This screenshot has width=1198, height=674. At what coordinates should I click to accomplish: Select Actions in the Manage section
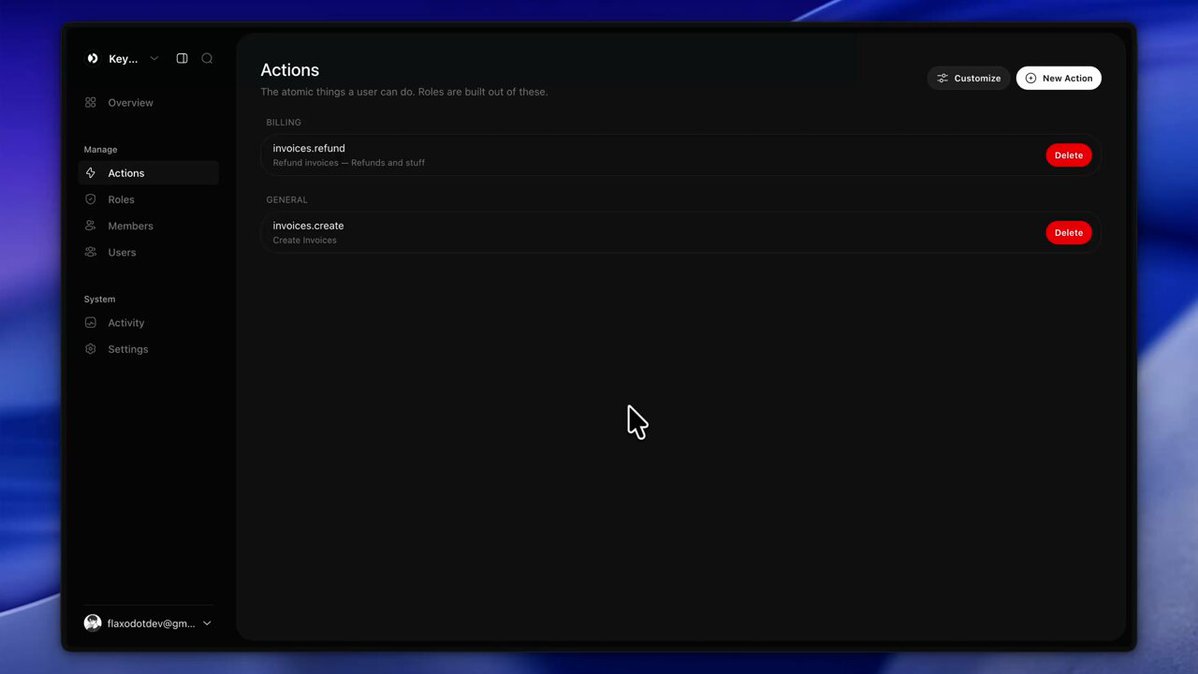pyautogui.click(x=148, y=173)
